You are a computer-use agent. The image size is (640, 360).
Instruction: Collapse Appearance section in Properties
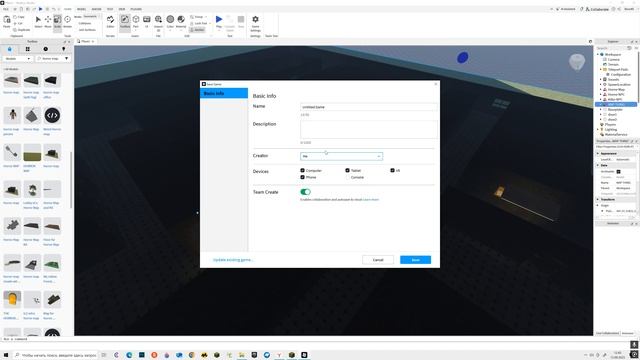click(x=598, y=153)
